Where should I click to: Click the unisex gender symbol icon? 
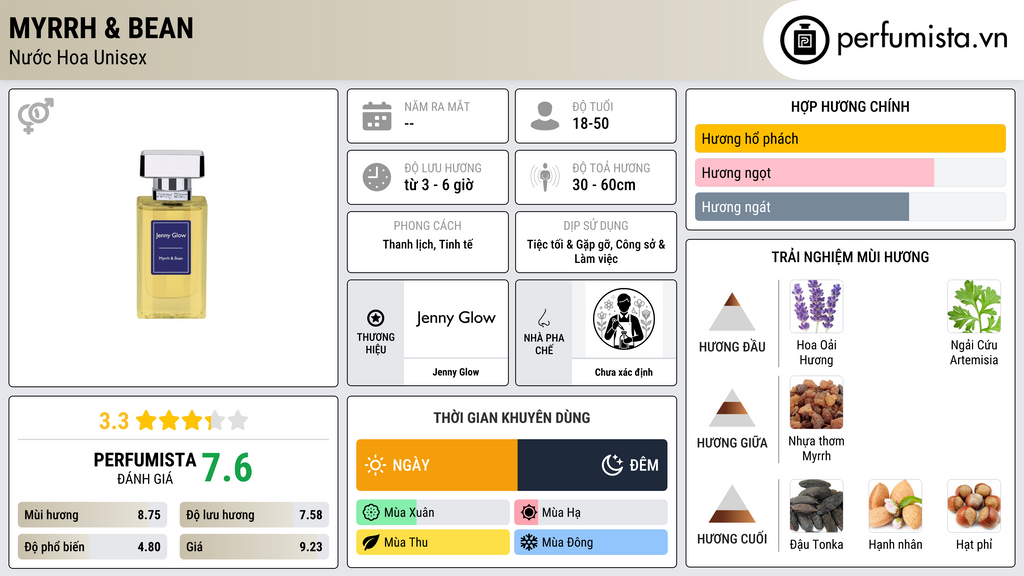coord(35,116)
